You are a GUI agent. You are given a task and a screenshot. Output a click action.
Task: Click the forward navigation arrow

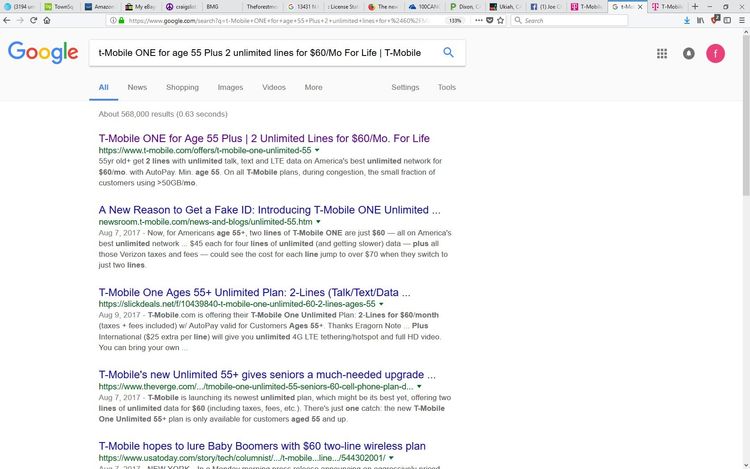[20, 21]
